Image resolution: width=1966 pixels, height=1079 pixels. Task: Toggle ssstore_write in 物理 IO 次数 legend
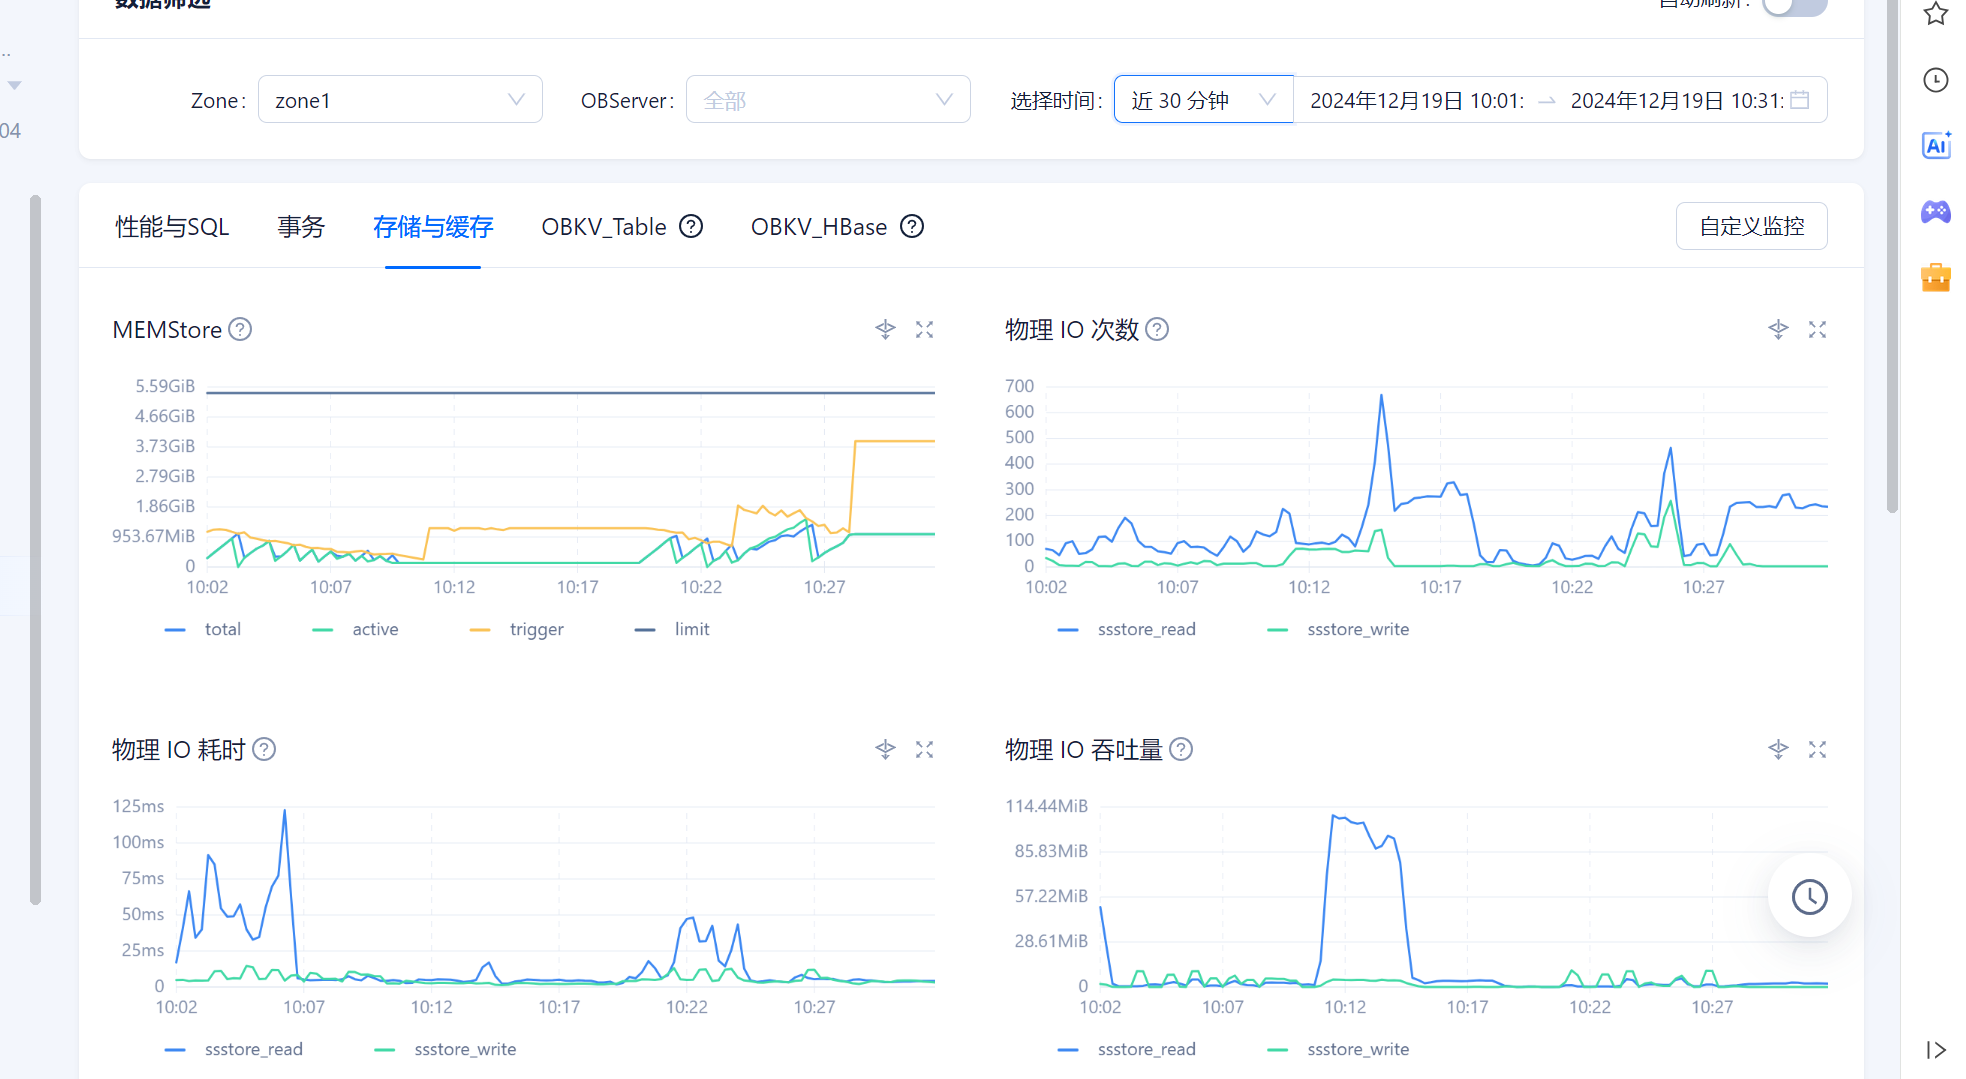click(x=1338, y=629)
